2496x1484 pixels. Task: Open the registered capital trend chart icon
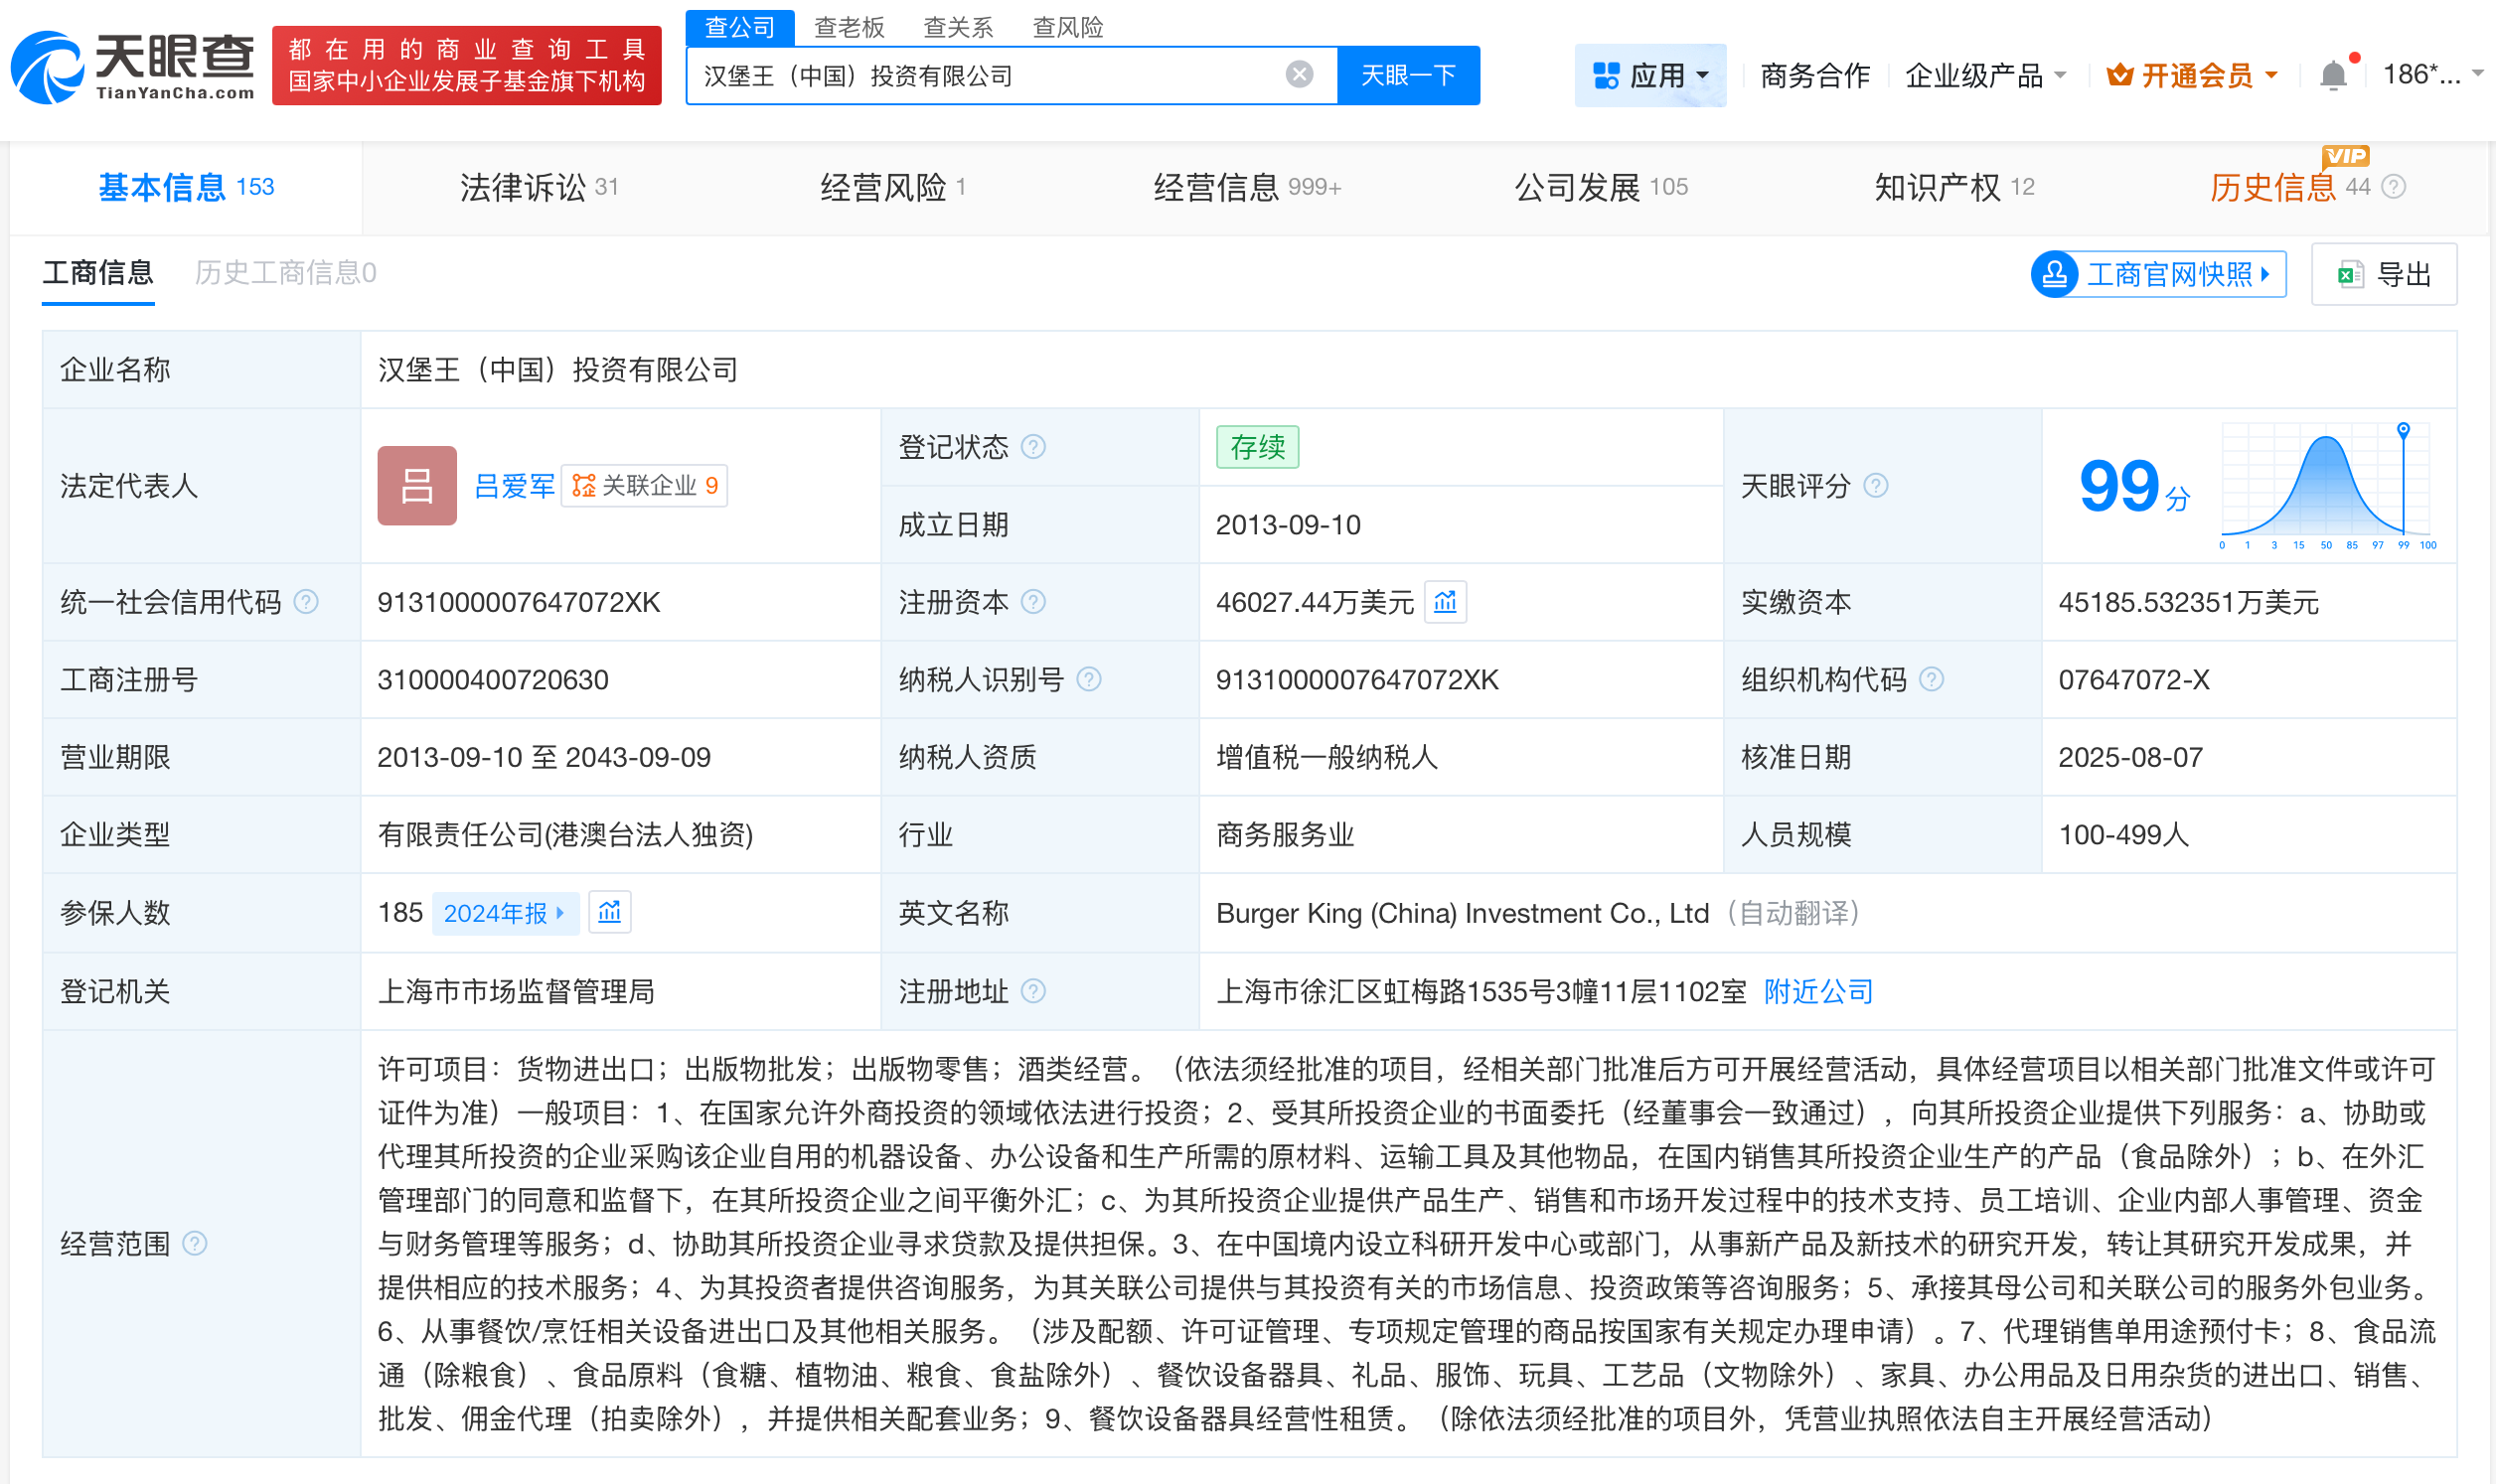pos(1444,602)
